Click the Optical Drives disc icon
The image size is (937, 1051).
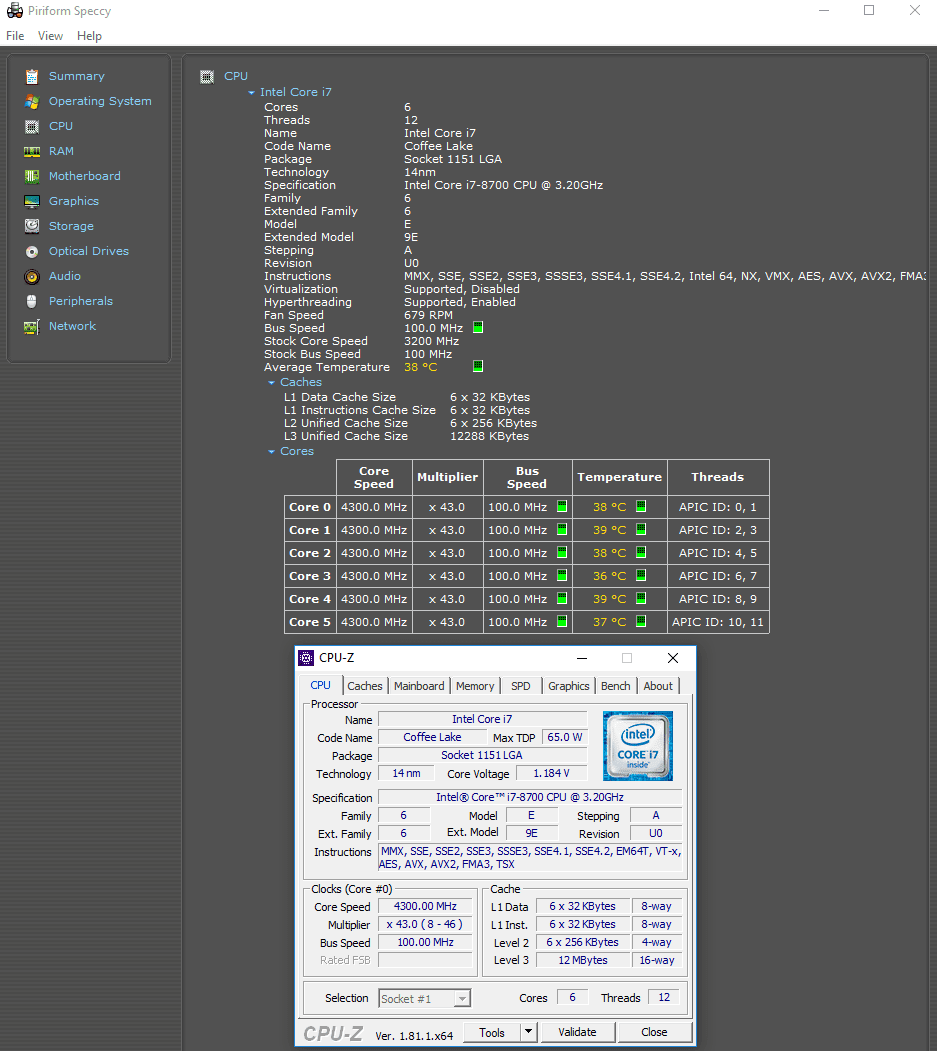point(32,251)
